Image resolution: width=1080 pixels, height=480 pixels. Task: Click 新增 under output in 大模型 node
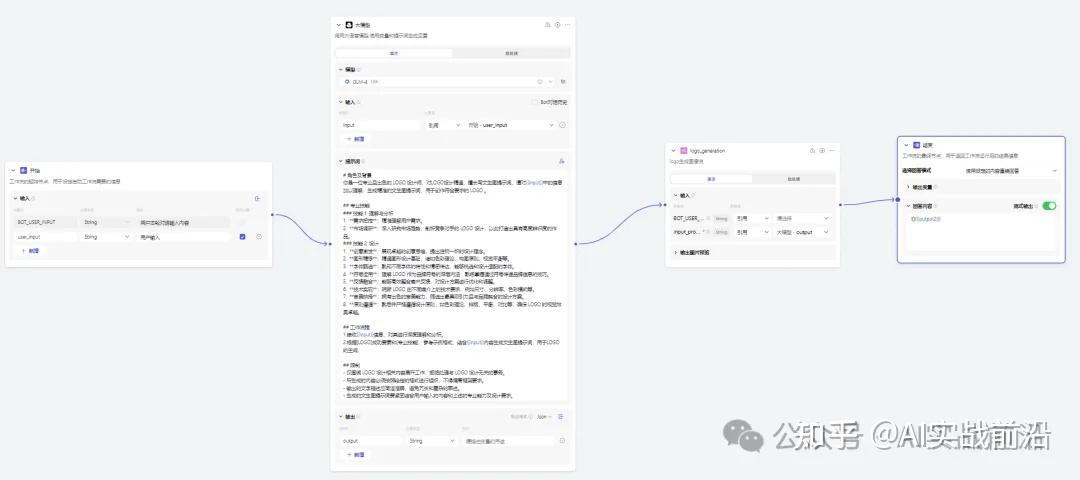pyautogui.click(x=355, y=455)
